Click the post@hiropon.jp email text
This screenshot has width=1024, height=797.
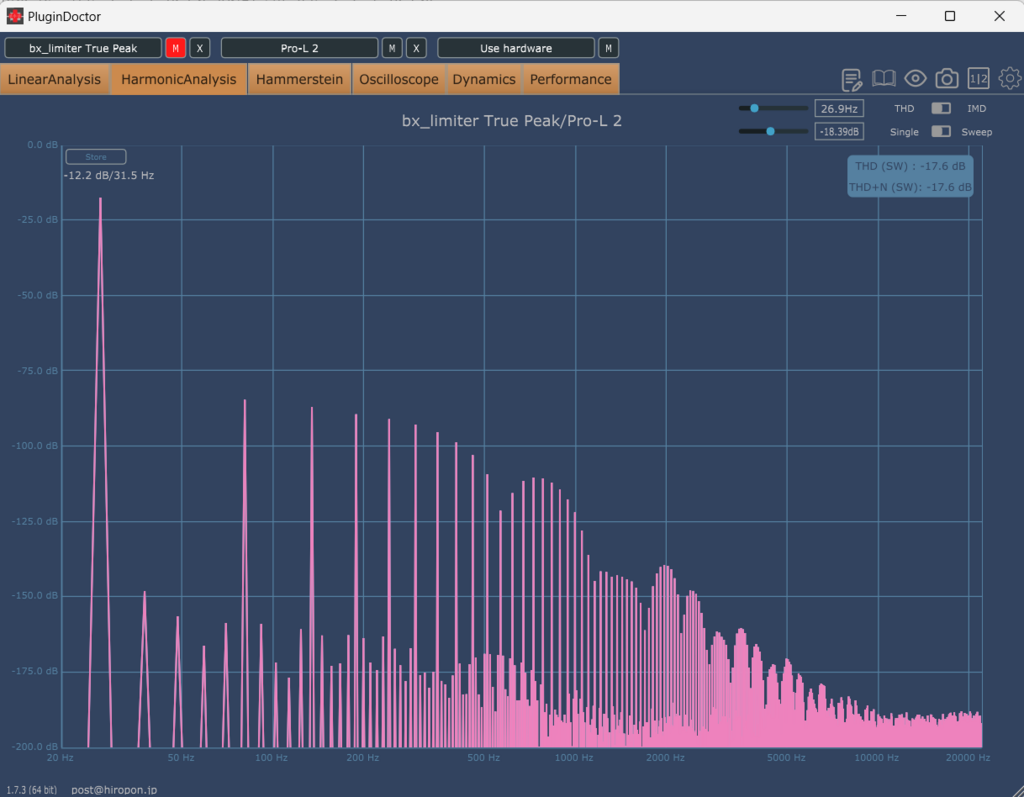(x=114, y=789)
